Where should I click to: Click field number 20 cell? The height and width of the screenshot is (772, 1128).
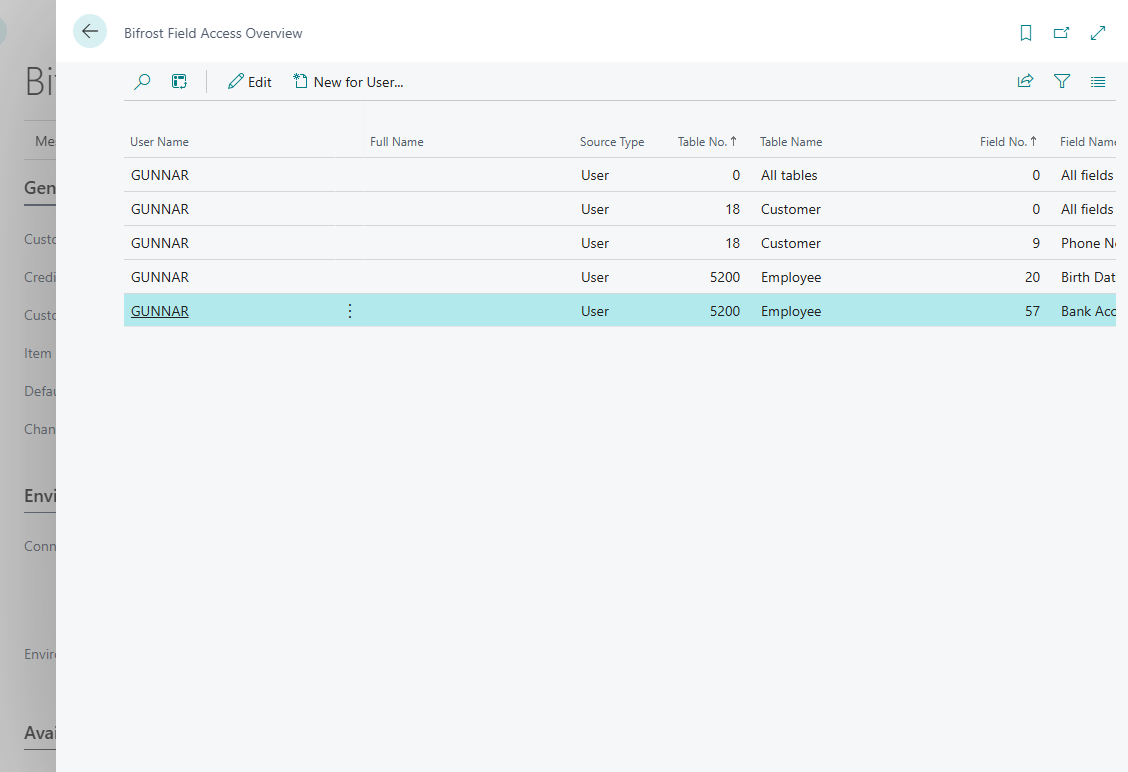coord(1032,277)
